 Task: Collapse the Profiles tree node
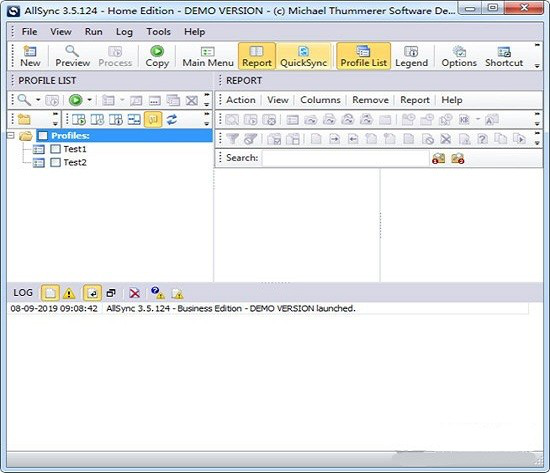click(11, 135)
